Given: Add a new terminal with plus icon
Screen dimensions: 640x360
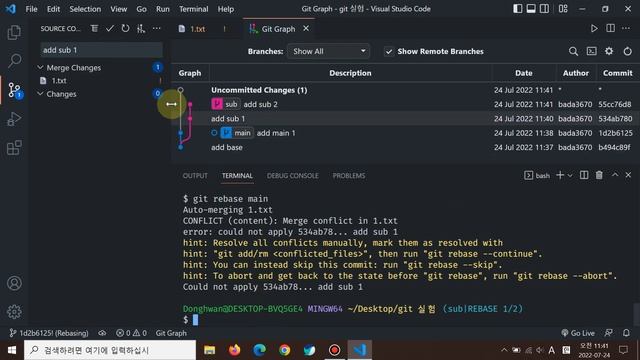Looking at the screenshot, I should pos(560,175).
